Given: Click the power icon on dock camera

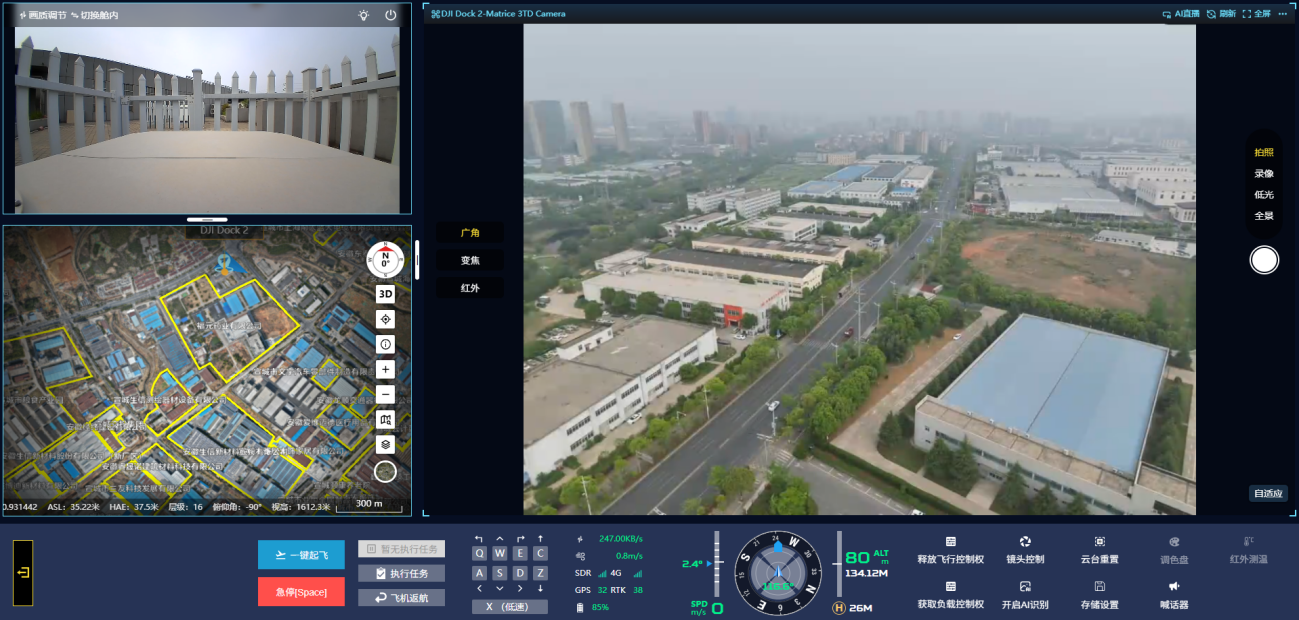Looking at the screenshot, I should [x=390, y=15].
